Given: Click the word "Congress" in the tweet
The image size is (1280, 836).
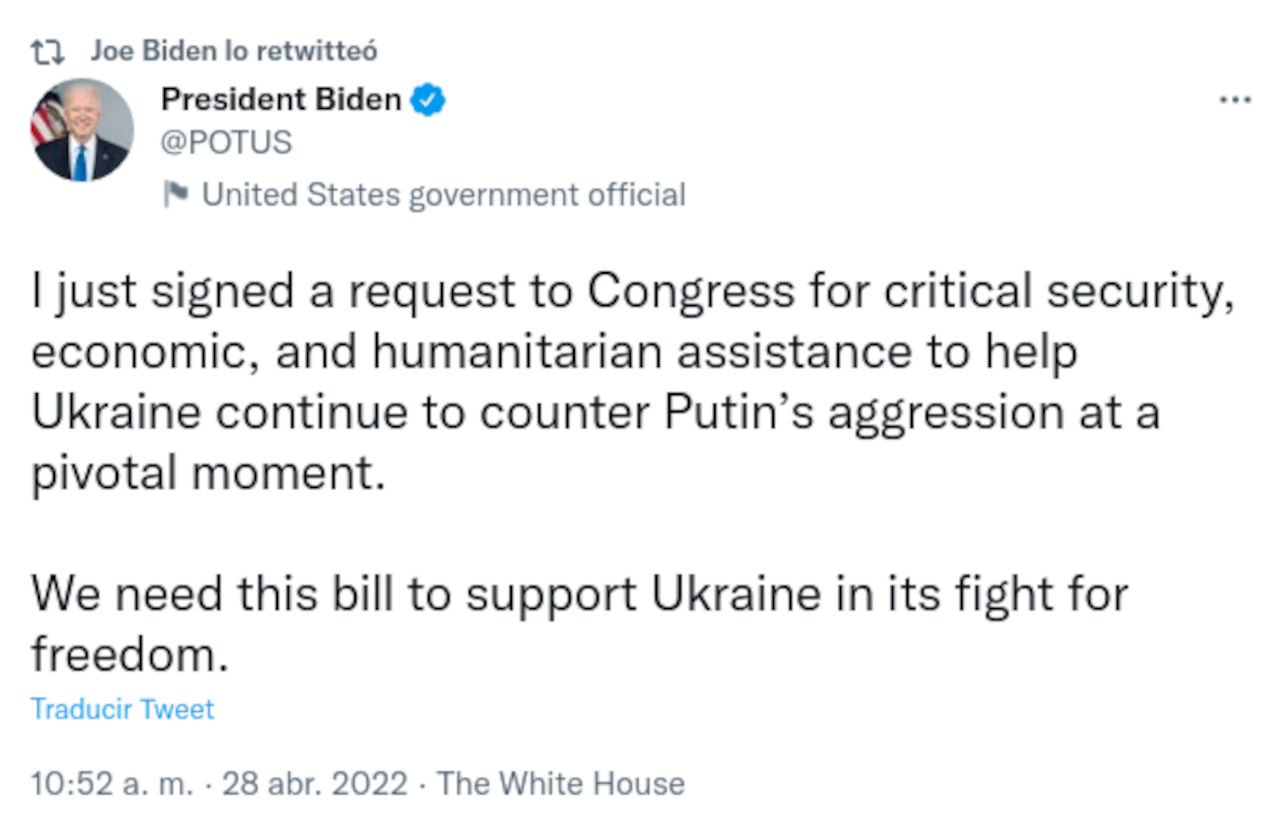Looking at the screenshot, I should [689, 292].
